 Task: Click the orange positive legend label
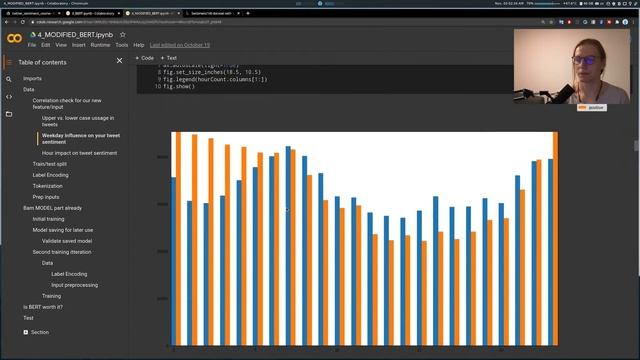pyautogui.click(x=592, y=107)
